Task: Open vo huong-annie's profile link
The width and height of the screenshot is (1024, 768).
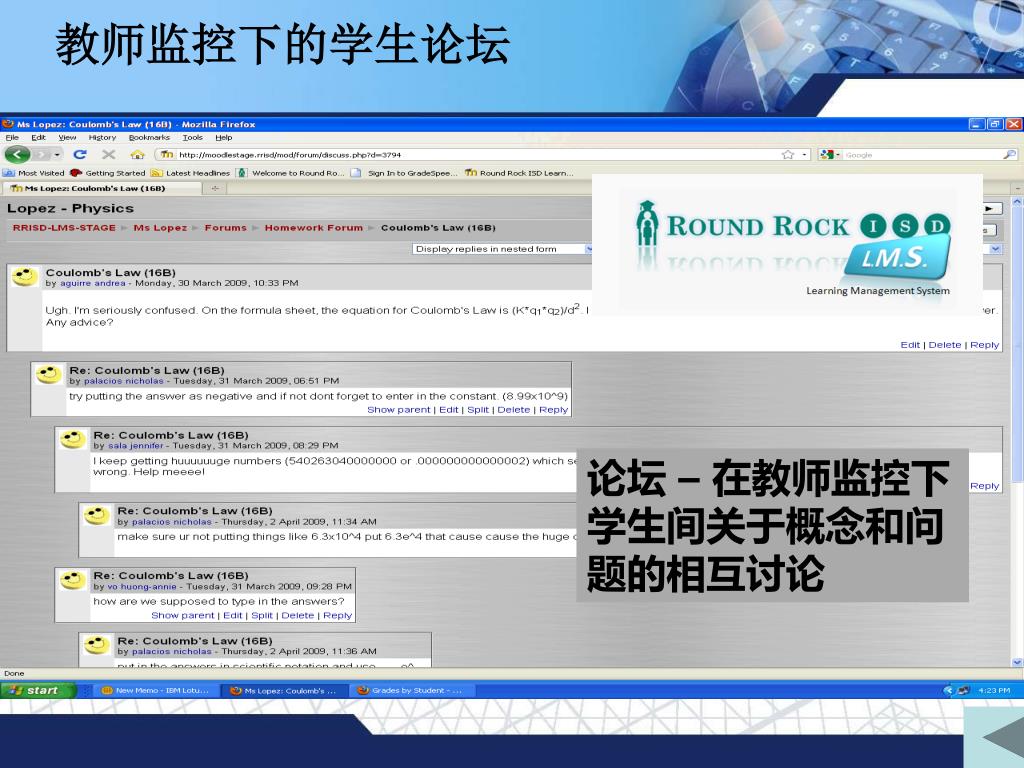Action: click(142, 587)
